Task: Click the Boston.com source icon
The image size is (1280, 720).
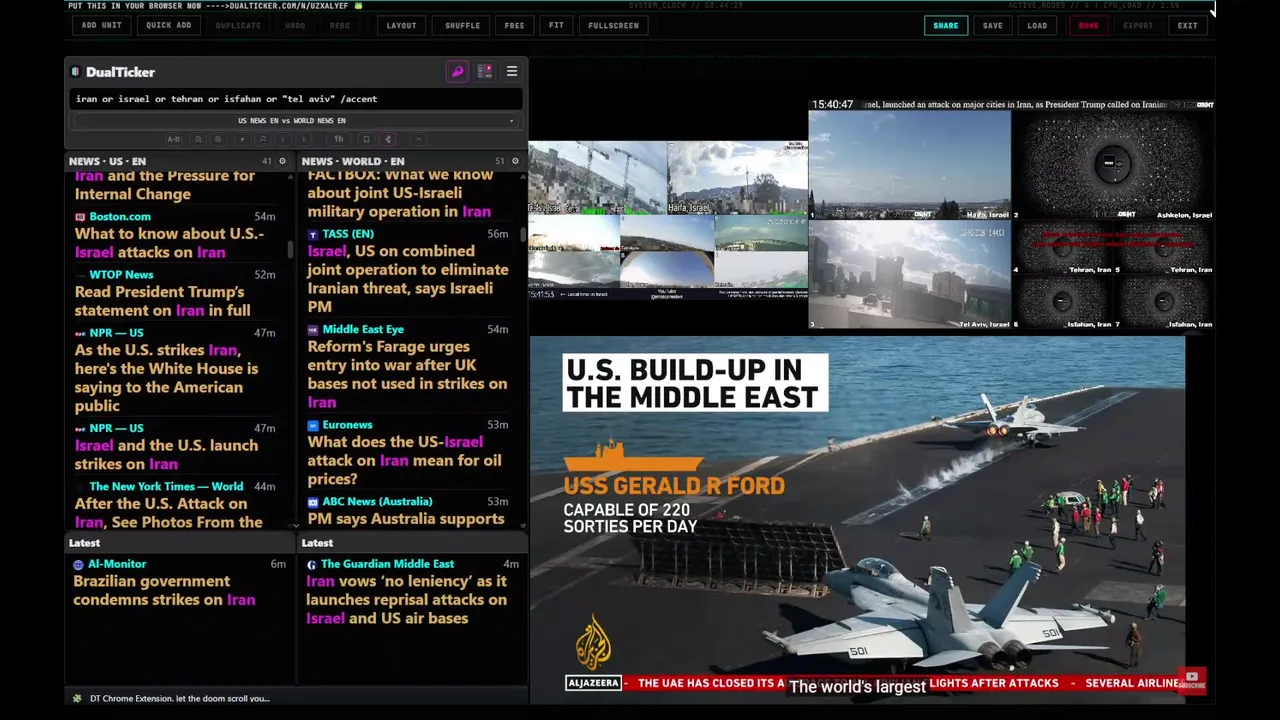Action: pyautogui.click(x=80, y=217)
